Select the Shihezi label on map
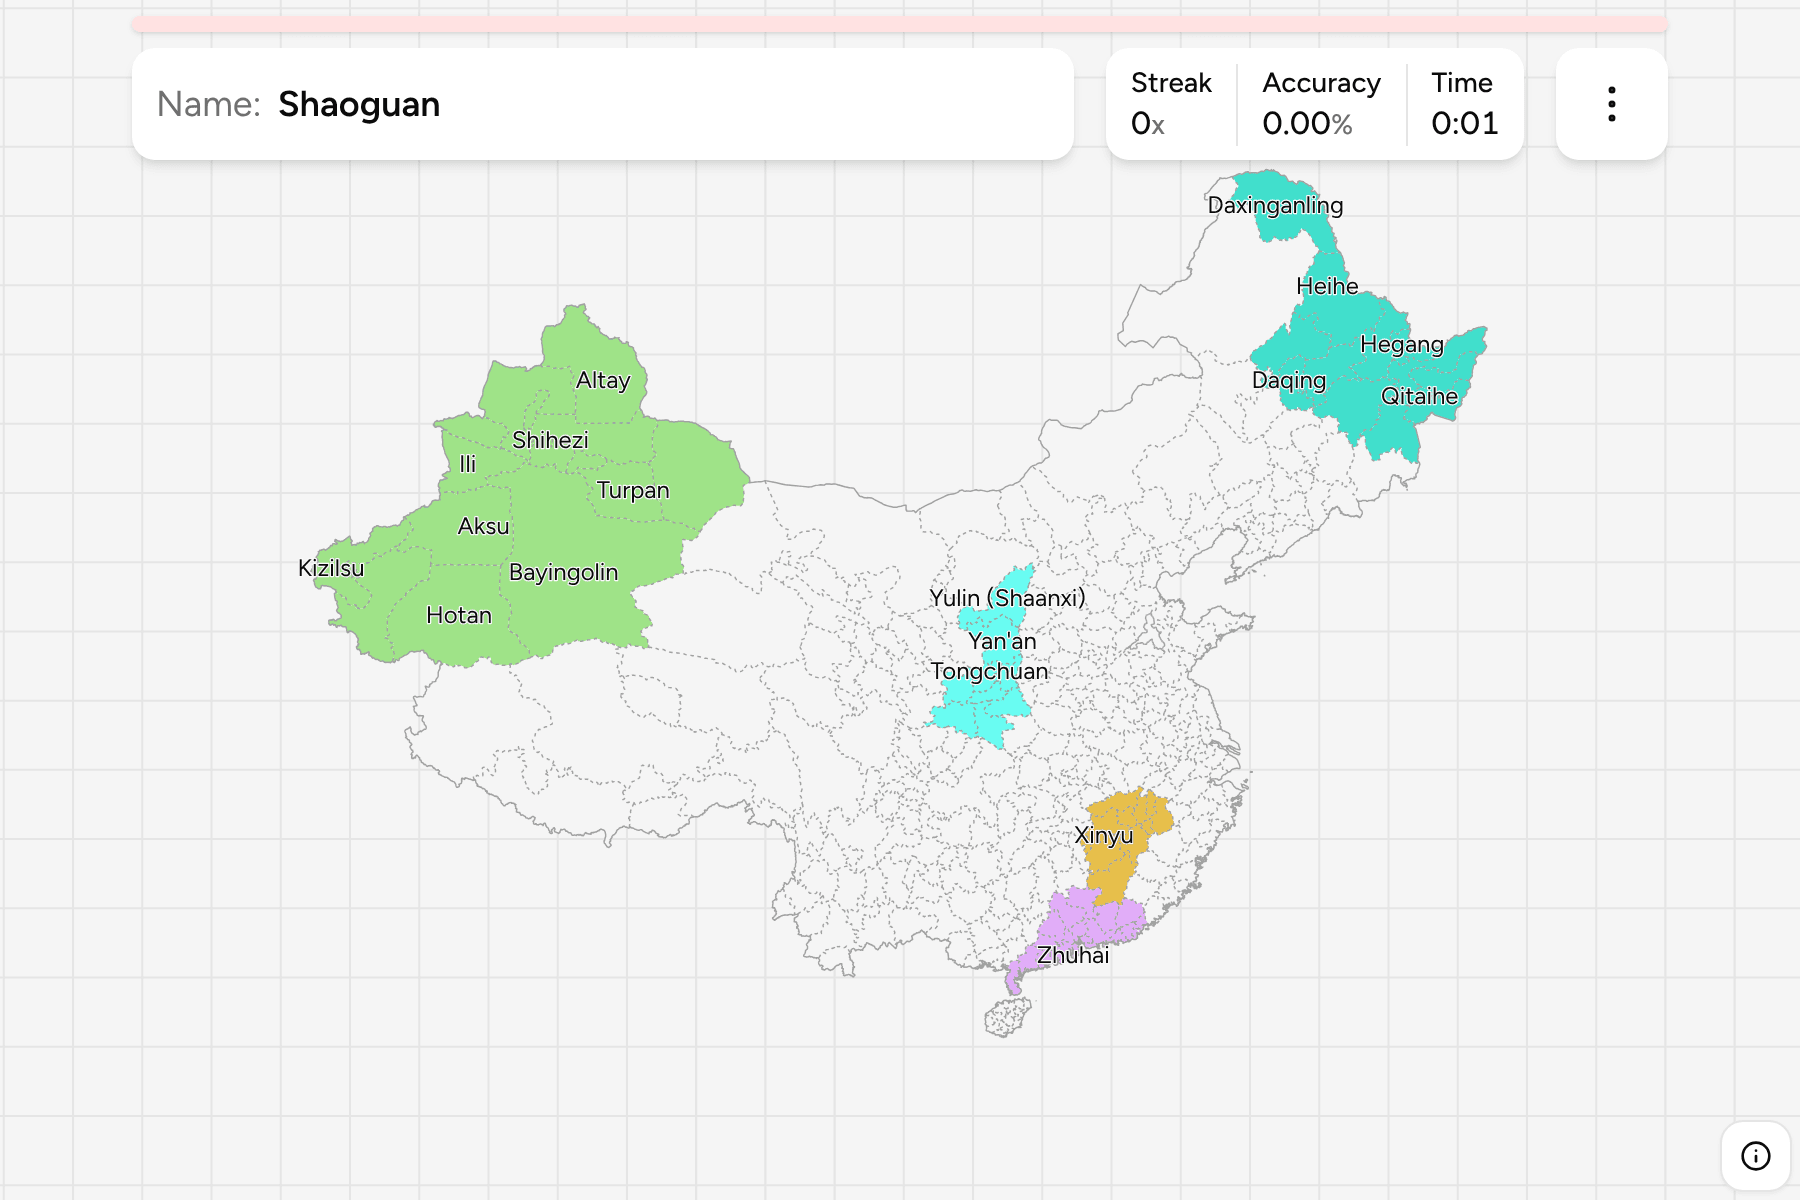The width and height of the screenshot is (1800, 1200). (x=550, y=440)
